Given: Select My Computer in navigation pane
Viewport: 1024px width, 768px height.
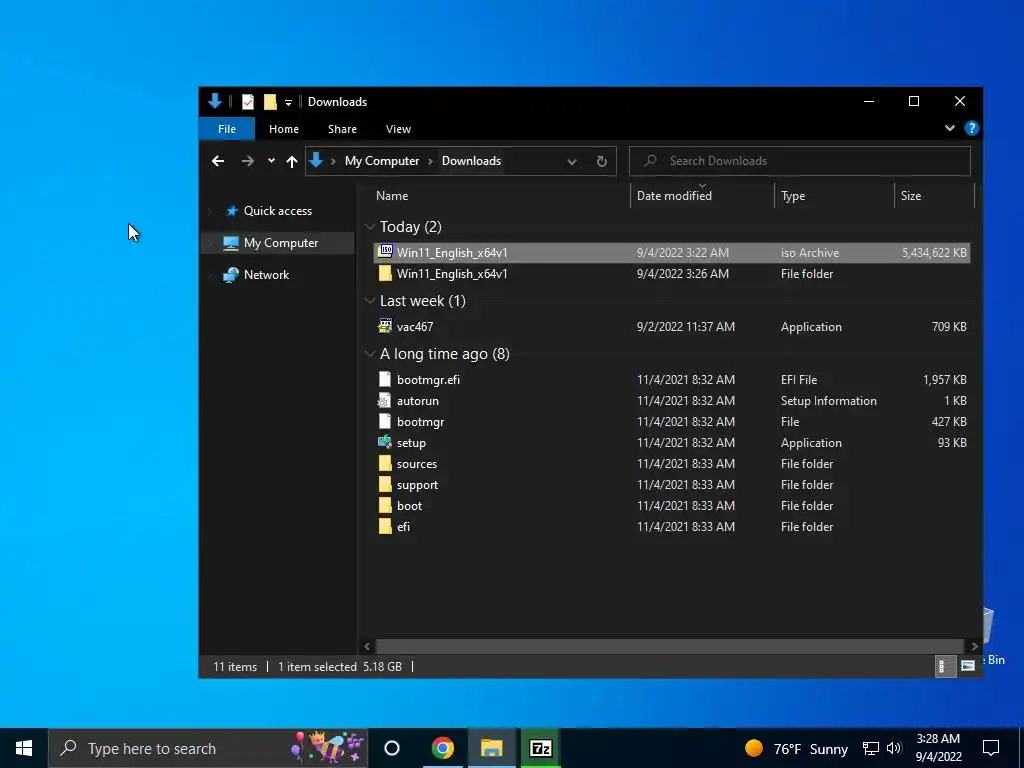Looking at the screenshot, I should coord(280,243).
